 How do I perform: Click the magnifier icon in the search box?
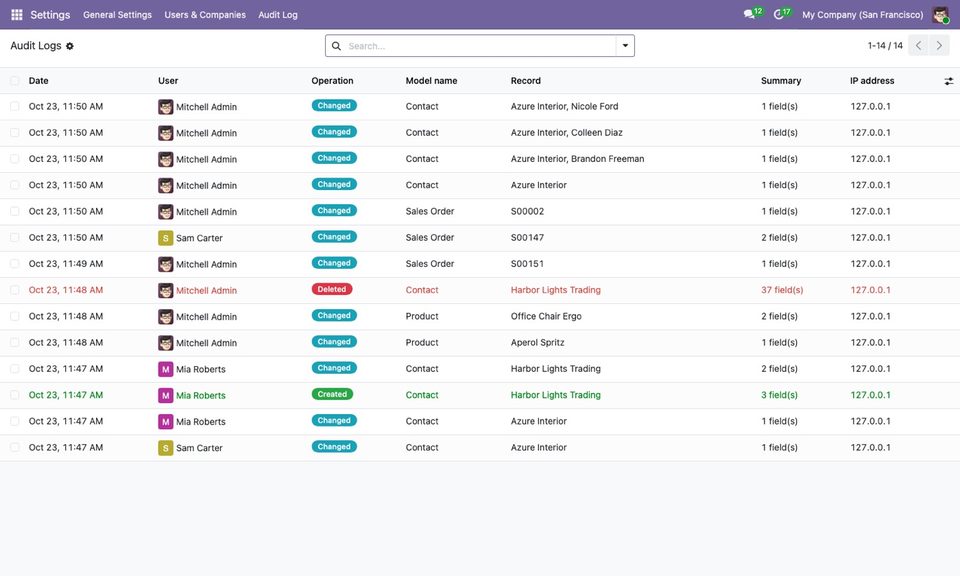(336, 46)
